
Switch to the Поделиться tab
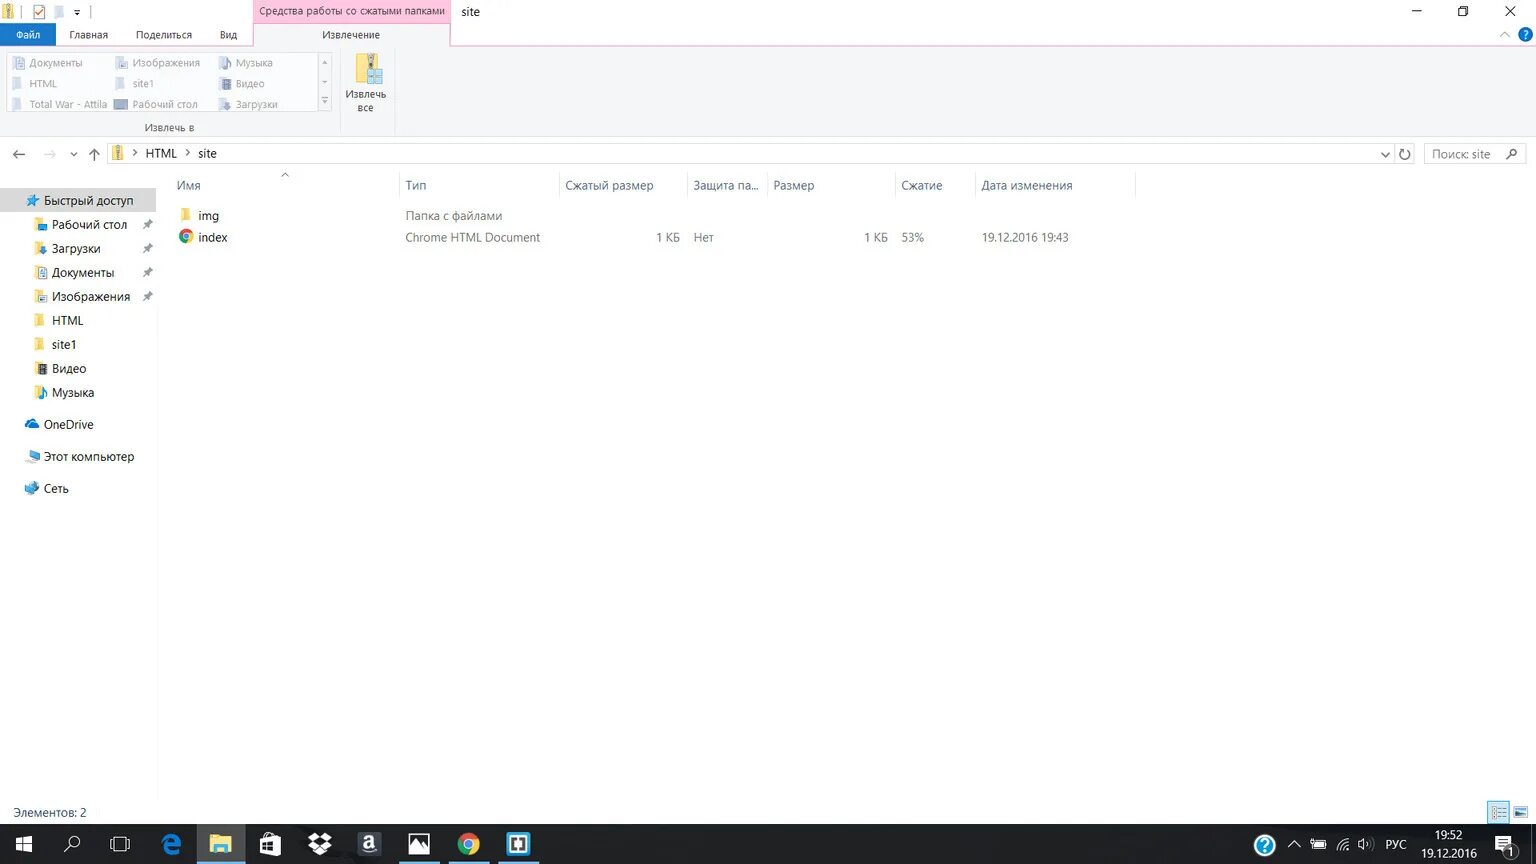pos(164,35)
